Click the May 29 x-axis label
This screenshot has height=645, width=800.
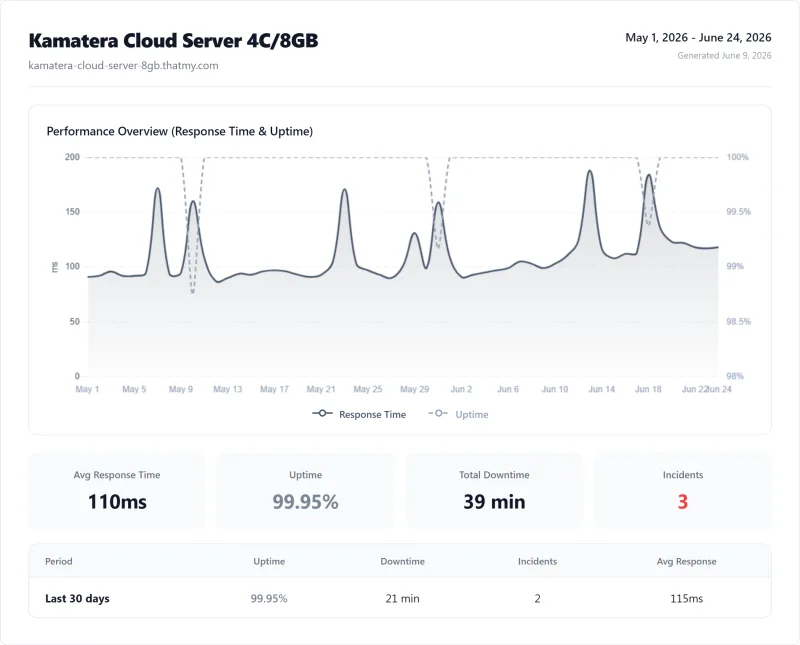tap(414, 389)
